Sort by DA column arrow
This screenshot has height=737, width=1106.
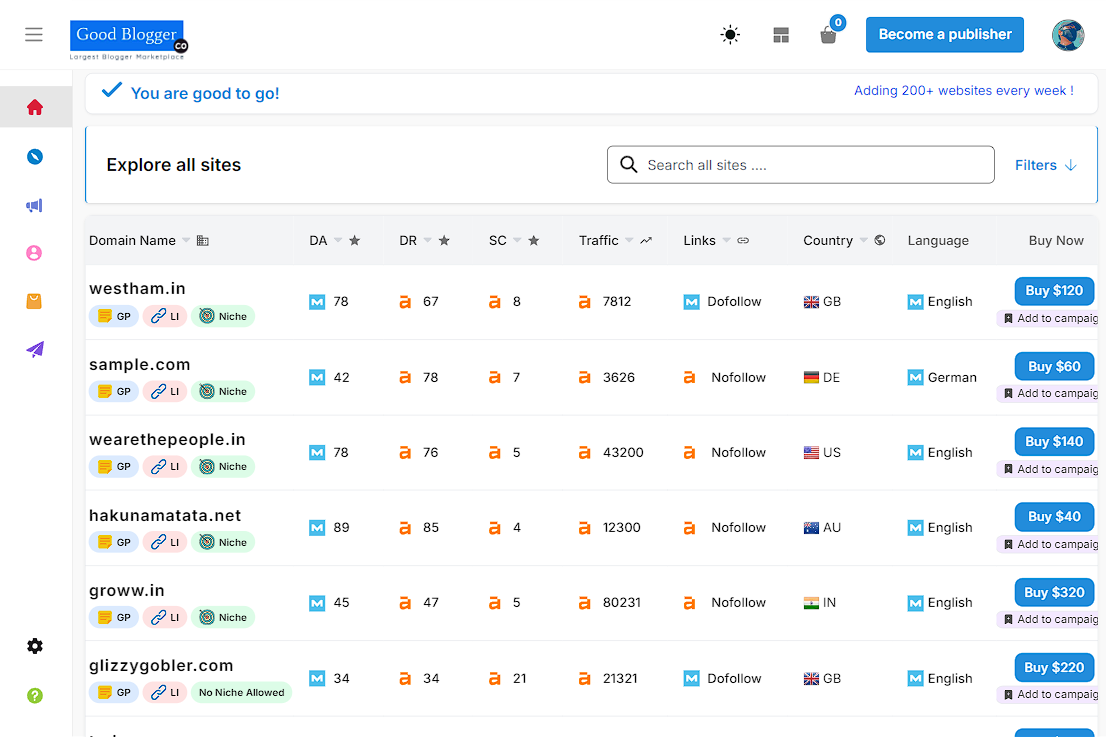pyautogui.click(x=338, y=240)
